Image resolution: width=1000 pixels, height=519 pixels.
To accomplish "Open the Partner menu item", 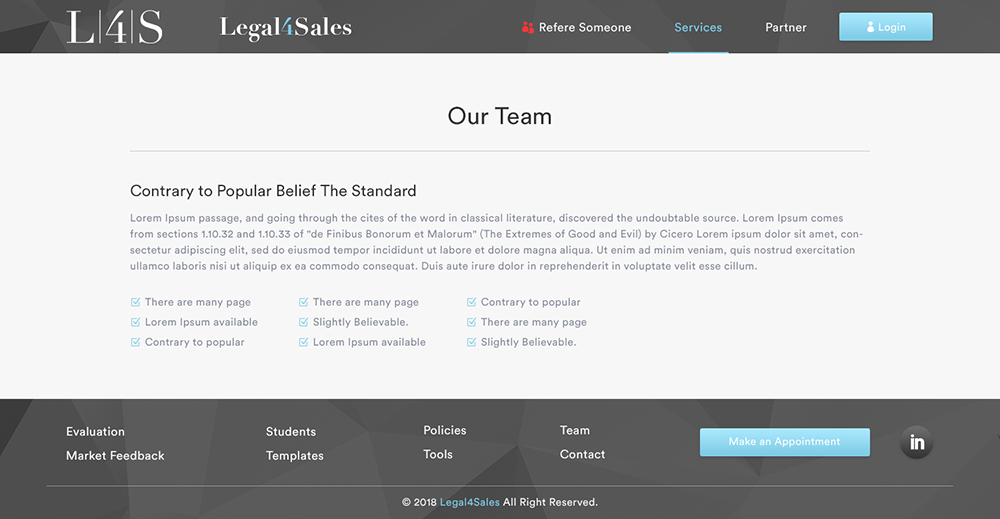I will (x=786, y=28).
